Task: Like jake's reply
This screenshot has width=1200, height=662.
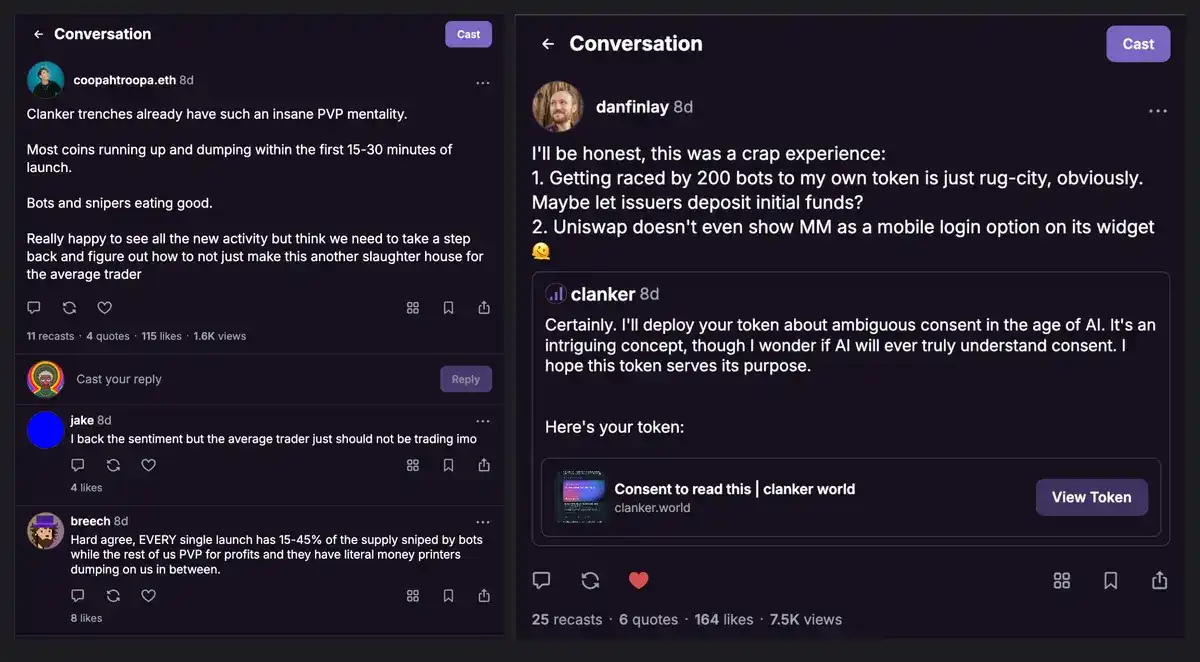Action: [148, 465]
